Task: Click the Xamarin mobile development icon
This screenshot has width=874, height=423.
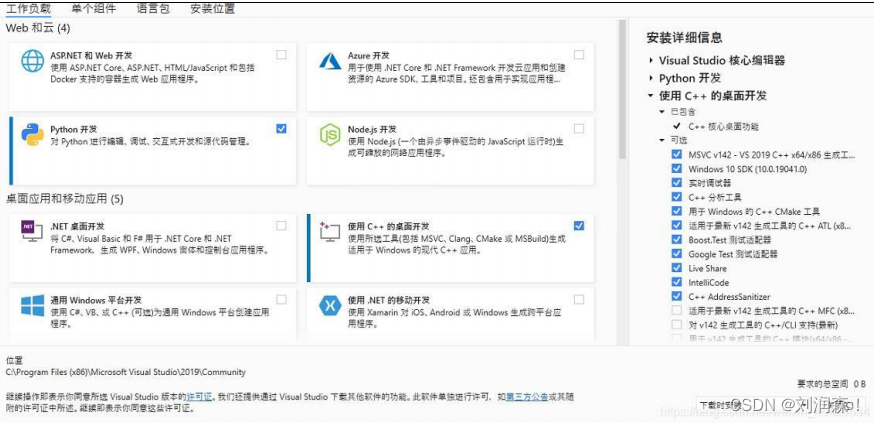Action: [x=330, y=305]
